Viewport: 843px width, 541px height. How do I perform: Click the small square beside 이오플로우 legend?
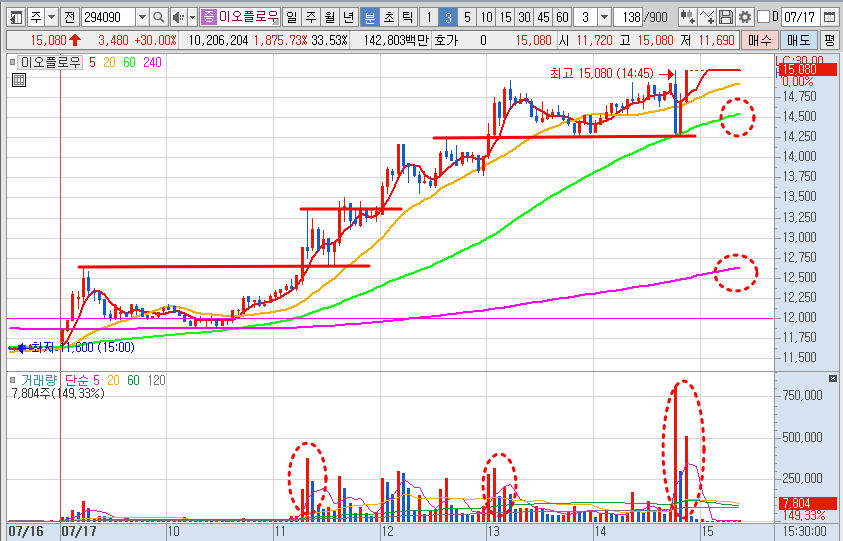click(13, 62)
